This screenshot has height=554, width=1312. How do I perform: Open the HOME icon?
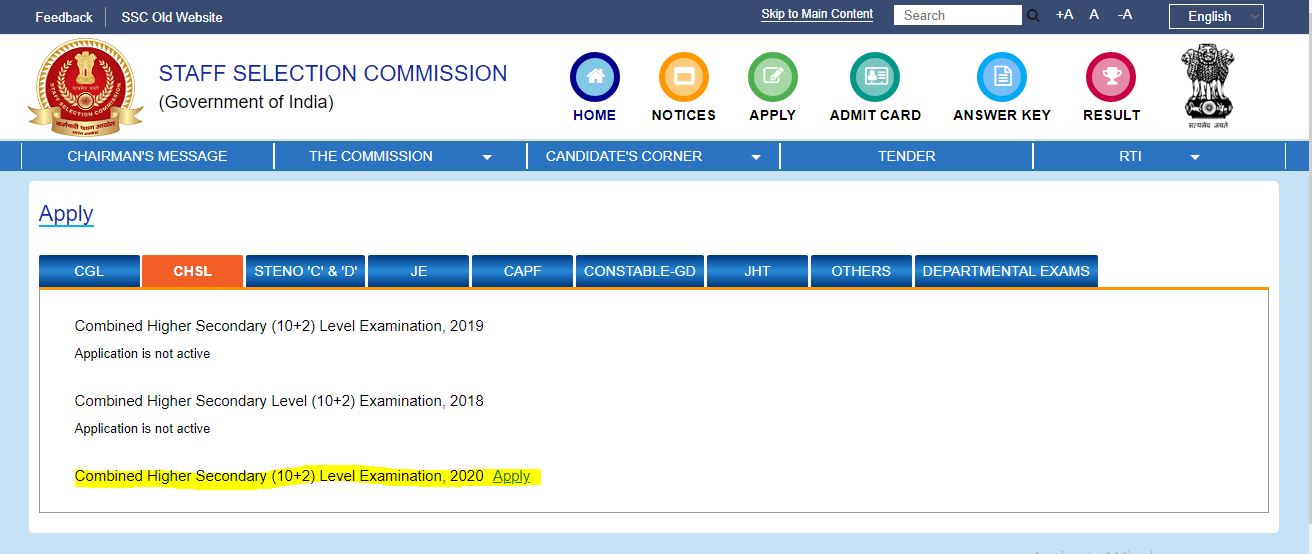point(594,77)
